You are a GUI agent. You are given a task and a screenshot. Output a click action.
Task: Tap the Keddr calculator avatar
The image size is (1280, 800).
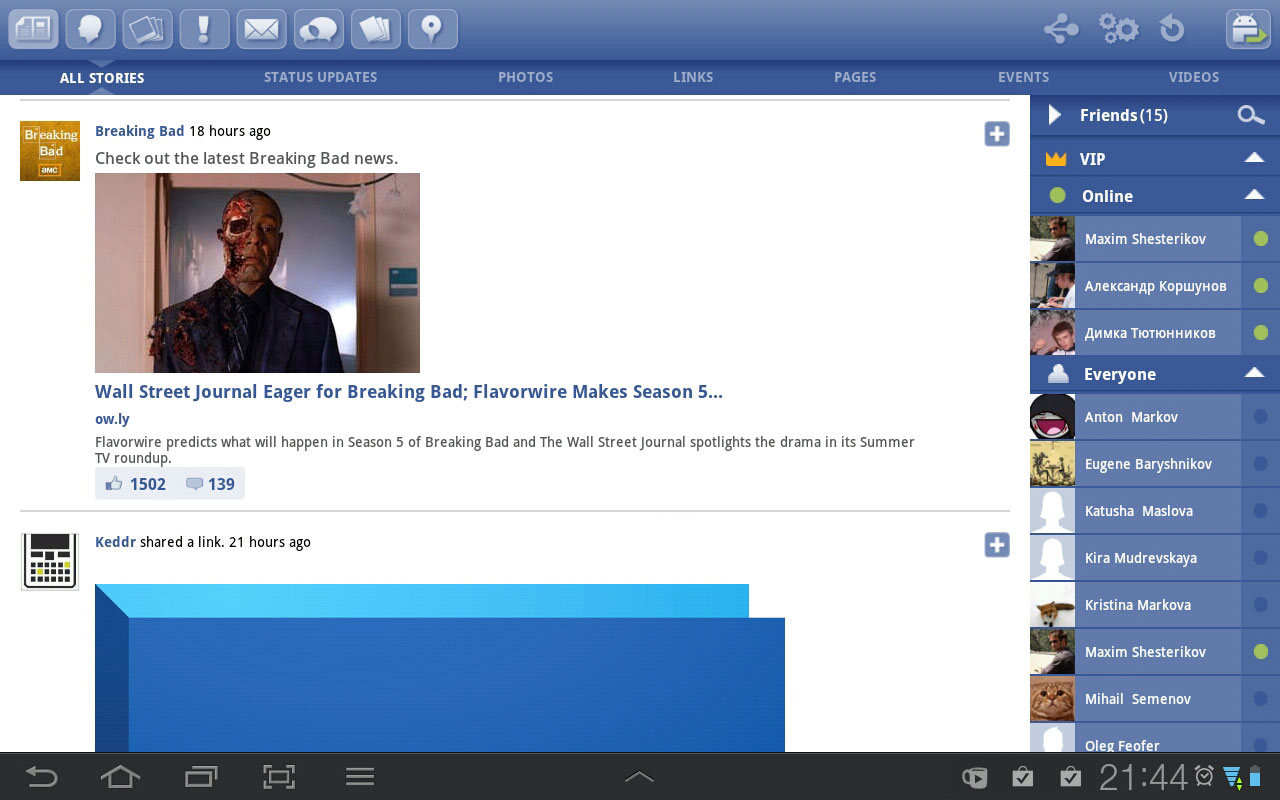(50, 561)
